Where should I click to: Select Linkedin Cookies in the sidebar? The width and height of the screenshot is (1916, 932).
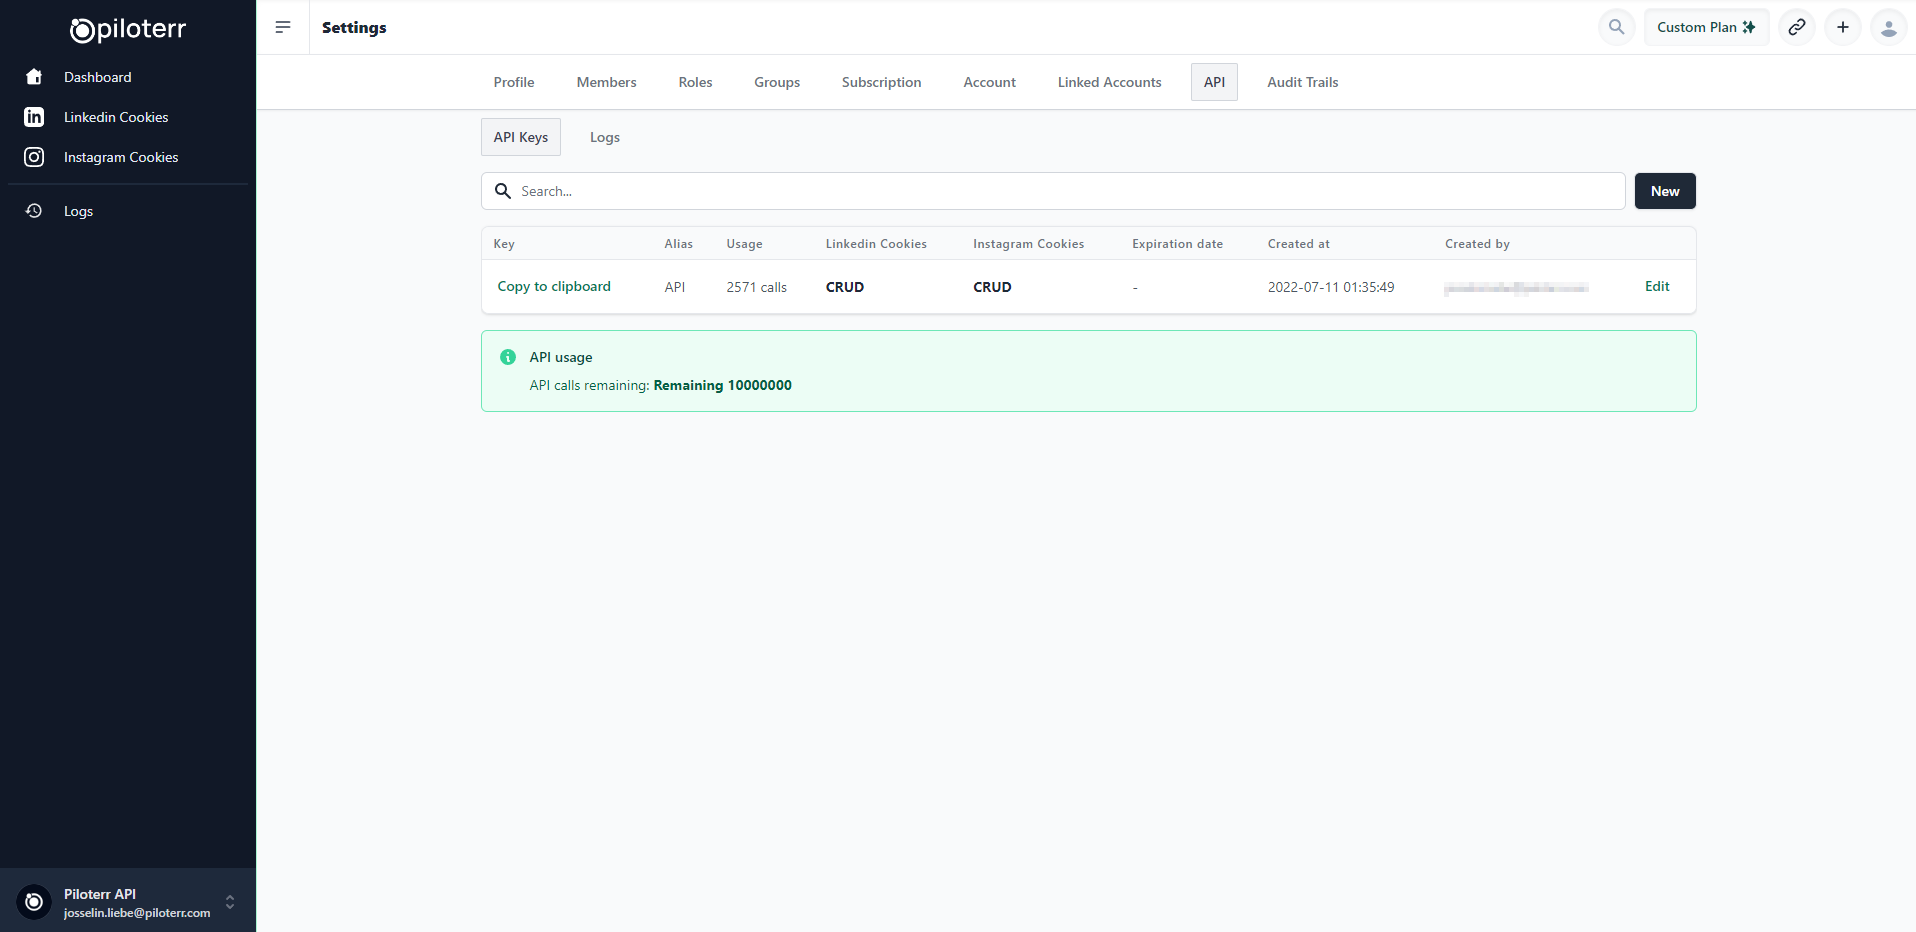coord(114,117)
